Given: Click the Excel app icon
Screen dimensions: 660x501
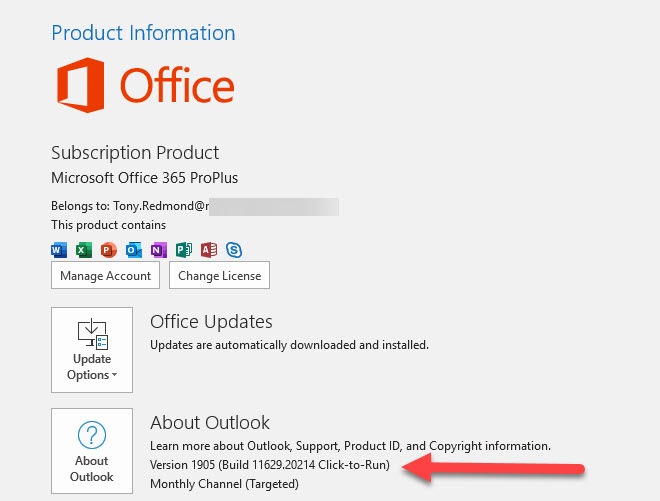Looking at the screenshot, I should (x=84, y=250).
